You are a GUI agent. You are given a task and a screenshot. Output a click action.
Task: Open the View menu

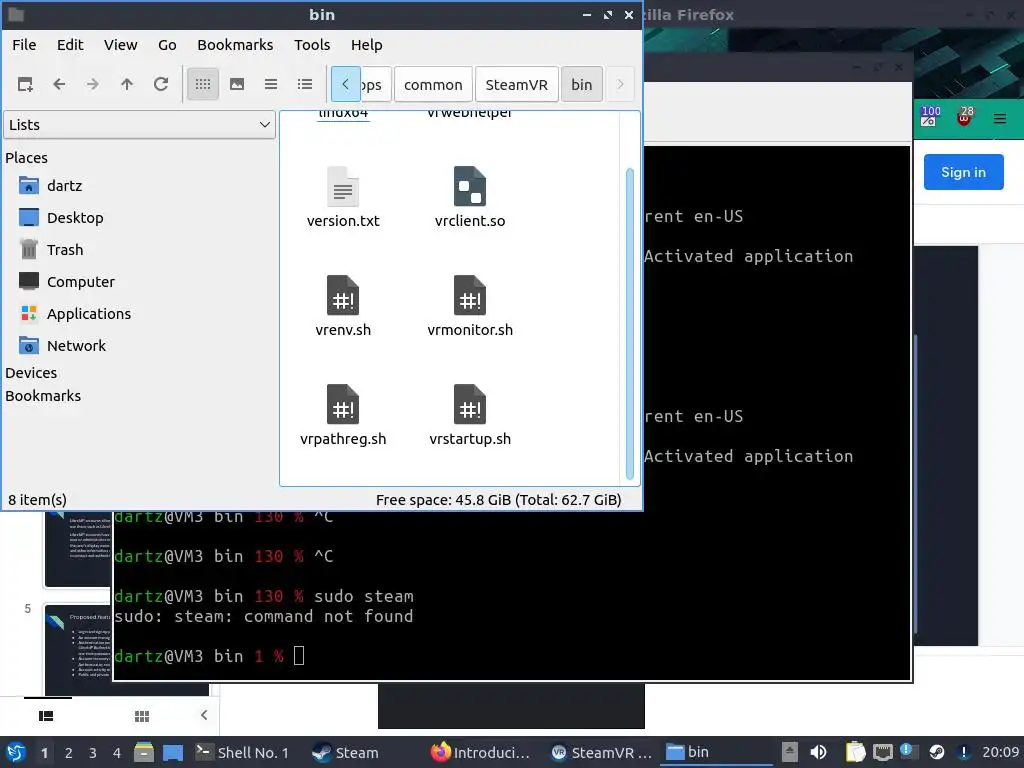[x=121, y=45]
